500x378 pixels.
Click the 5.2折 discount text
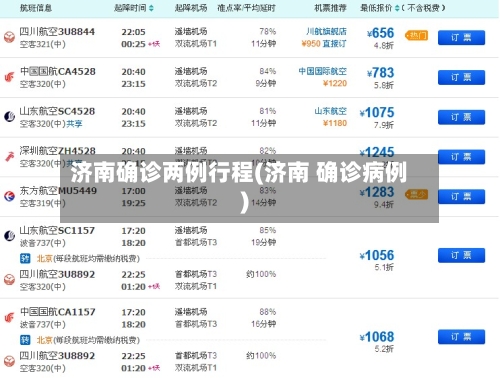click(x=384, y=349)
